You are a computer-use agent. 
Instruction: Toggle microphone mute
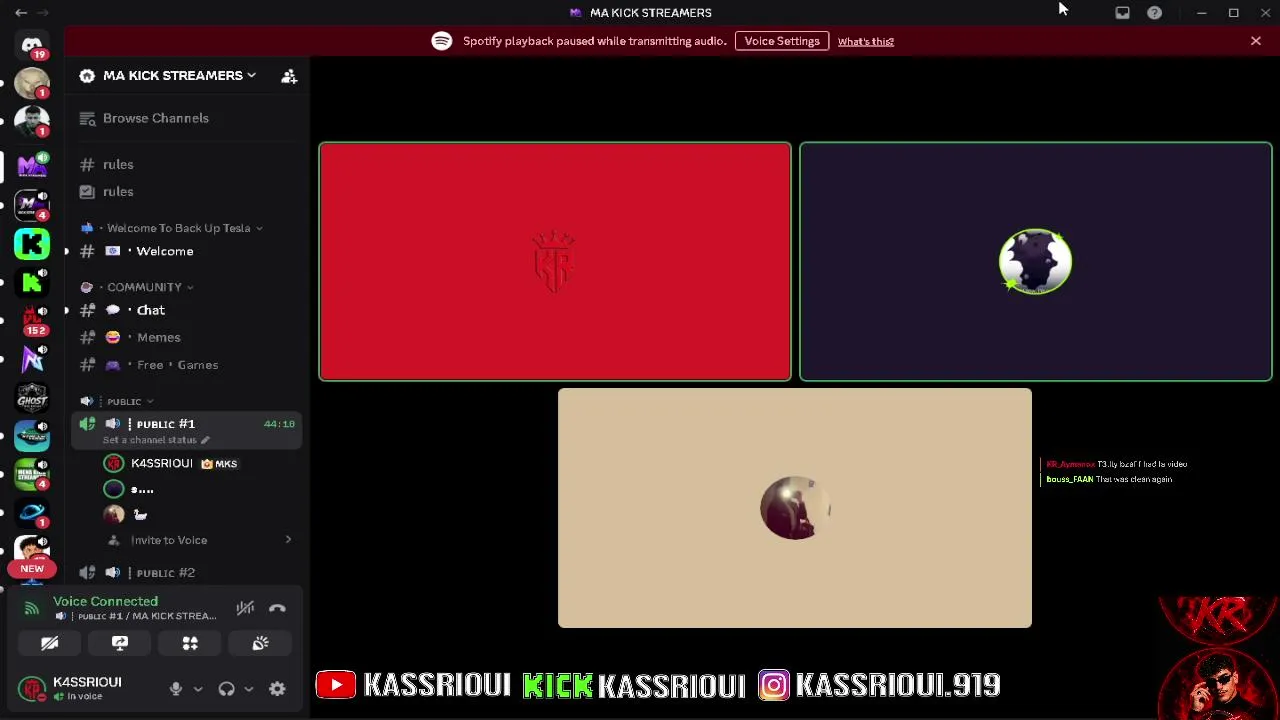coord(176,688)
